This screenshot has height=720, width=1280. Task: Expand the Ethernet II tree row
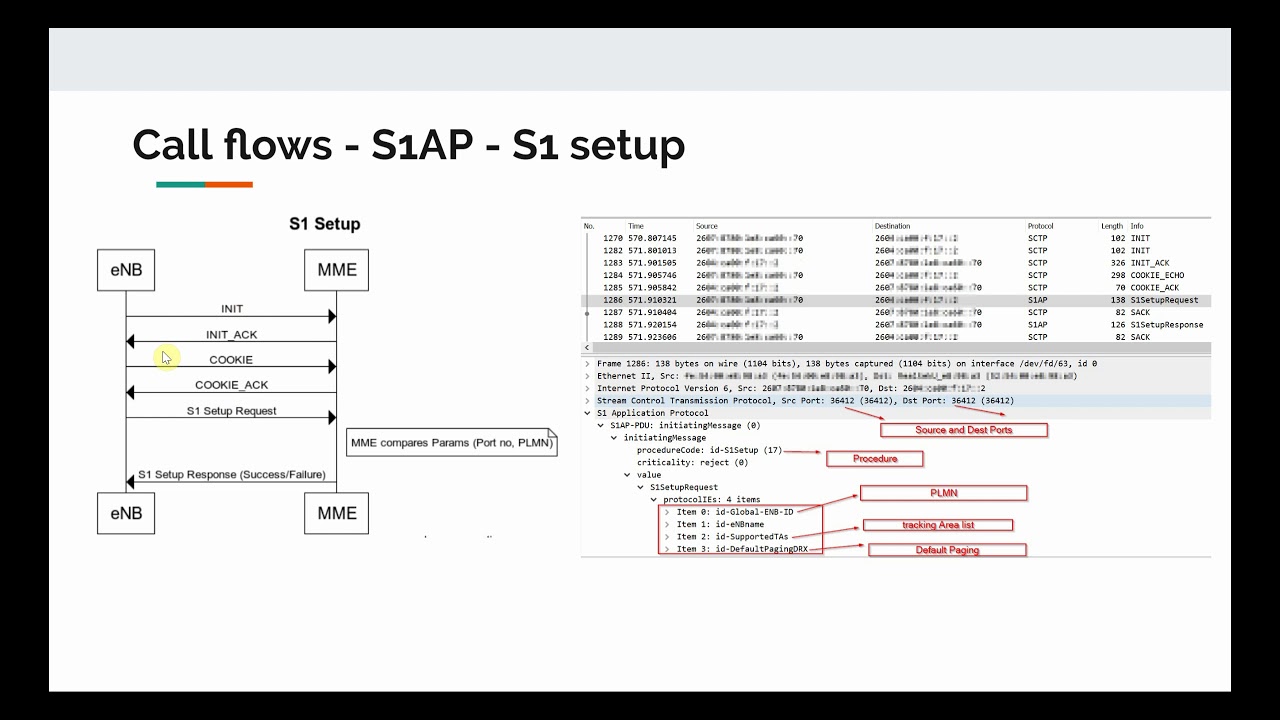pos(588,376)
